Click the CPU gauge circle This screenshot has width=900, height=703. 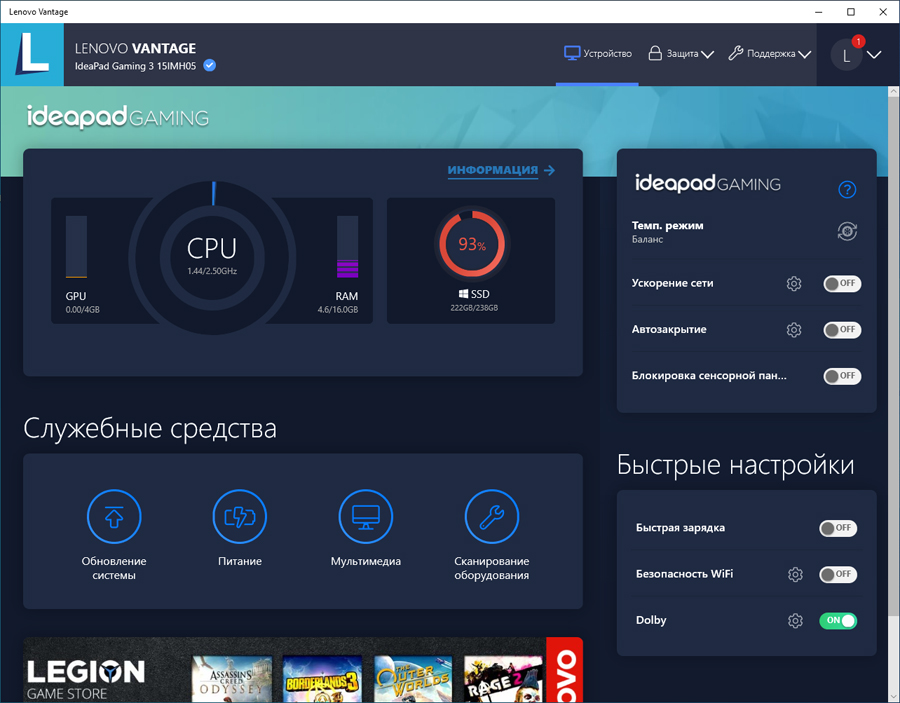pyautogui.click(x=212, y=258)
